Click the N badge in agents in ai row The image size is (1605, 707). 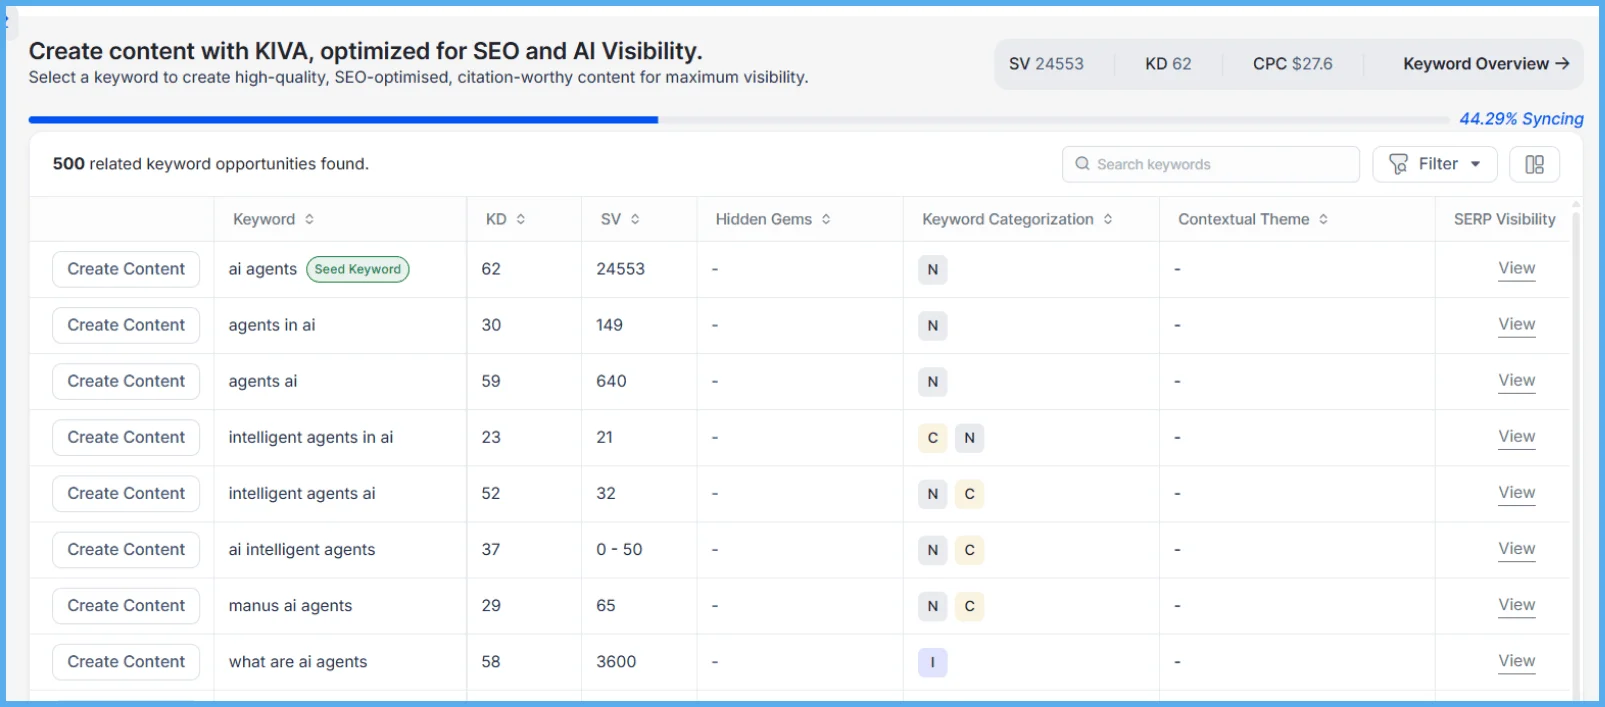tap(932, 326)
